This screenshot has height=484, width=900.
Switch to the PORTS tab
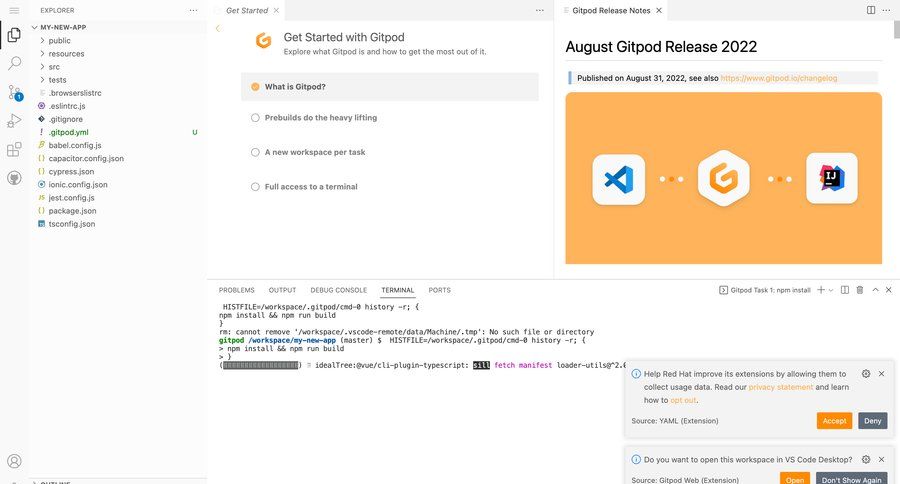(440, 290)
